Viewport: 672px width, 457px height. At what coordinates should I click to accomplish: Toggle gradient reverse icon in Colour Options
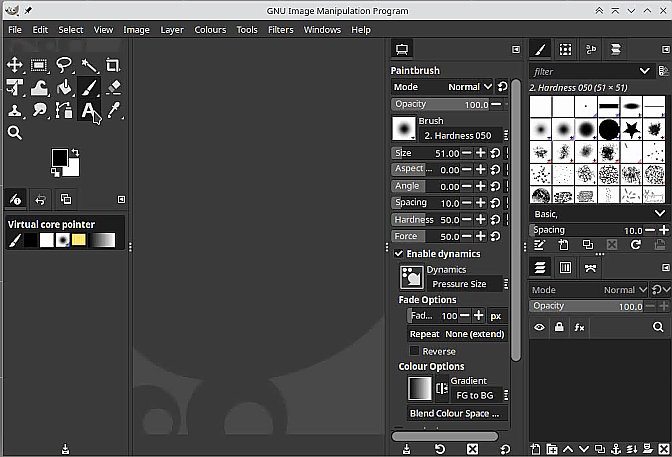coord(442,388)
